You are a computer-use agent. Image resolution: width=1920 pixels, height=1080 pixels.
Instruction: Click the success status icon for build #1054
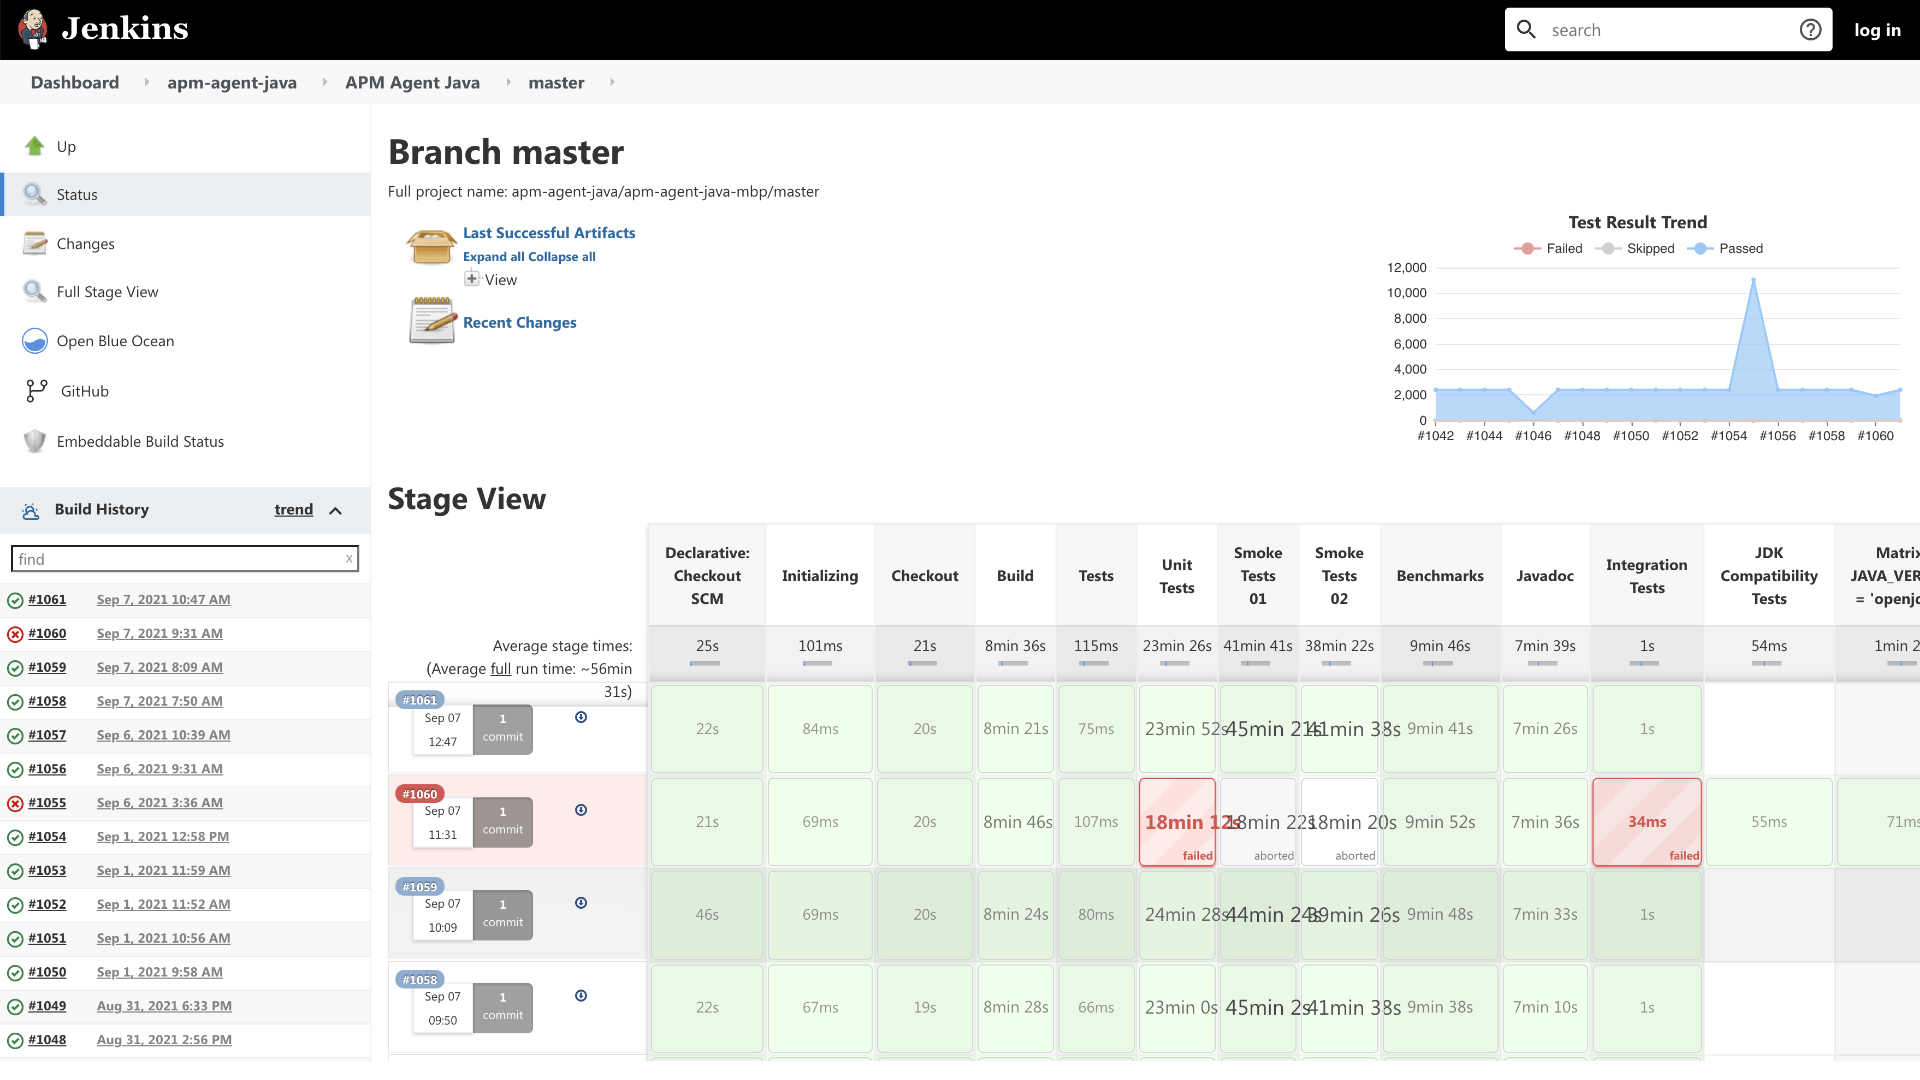tap(15, 837)
